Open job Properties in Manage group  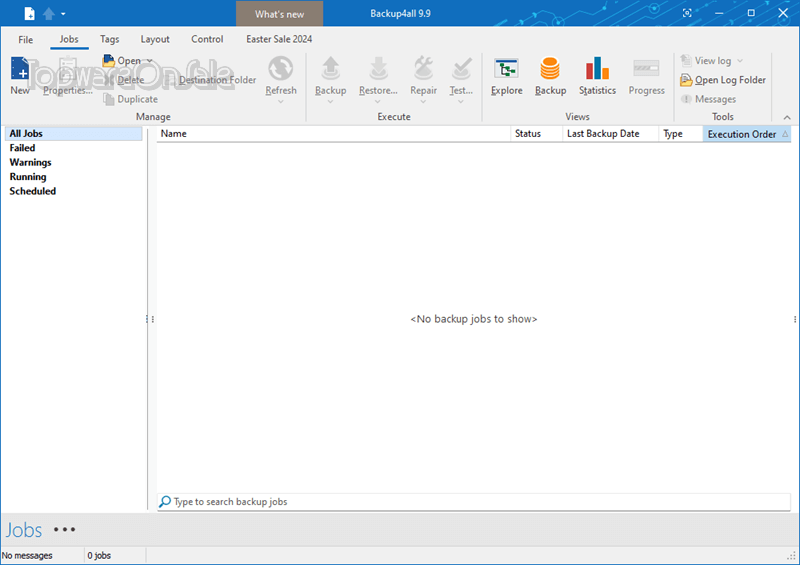point(67,76)
